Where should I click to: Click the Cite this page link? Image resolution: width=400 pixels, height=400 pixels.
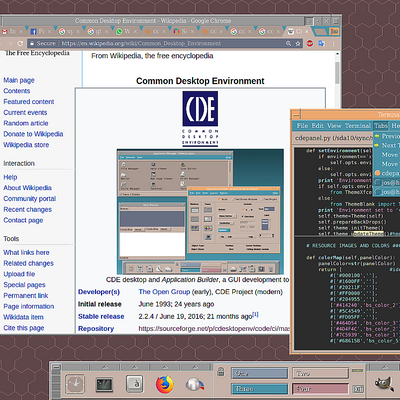pyautogui.click(x=24, y=328)
